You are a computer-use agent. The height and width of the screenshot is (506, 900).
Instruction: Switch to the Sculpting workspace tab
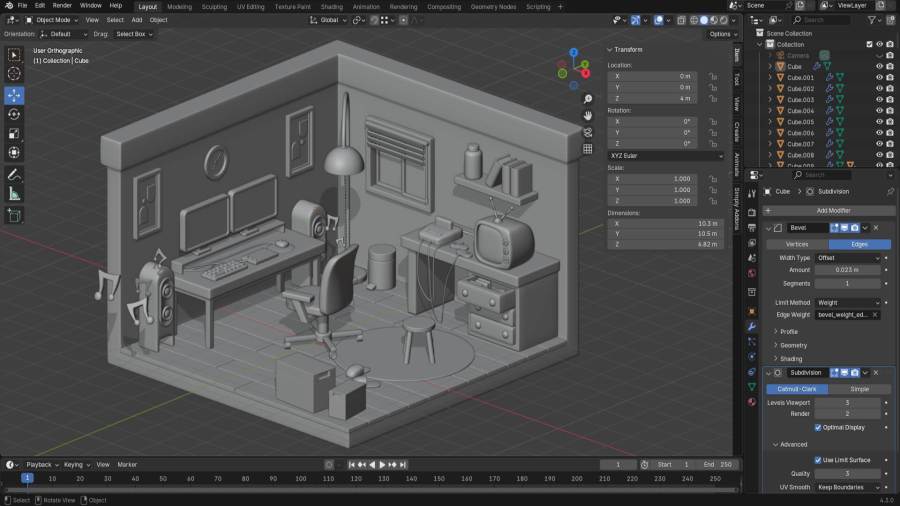pyautogui.click(x=214, y=6)
